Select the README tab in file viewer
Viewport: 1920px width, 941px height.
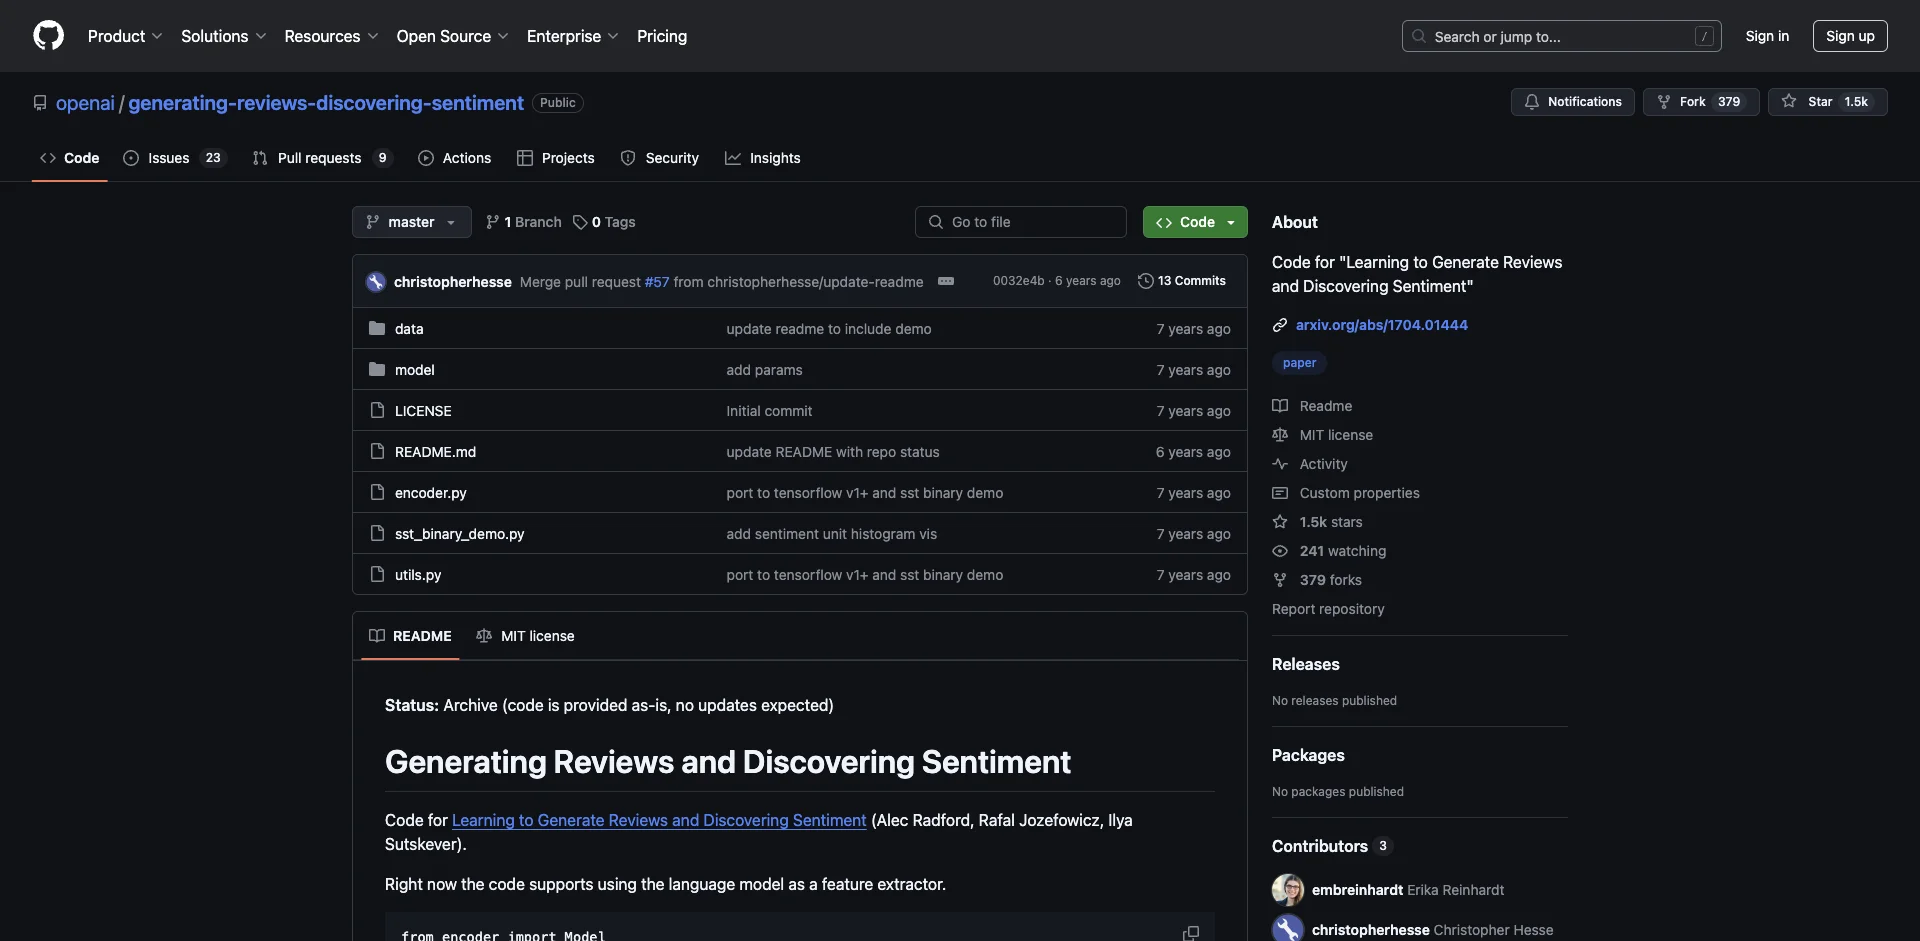(x=410, y=636)
